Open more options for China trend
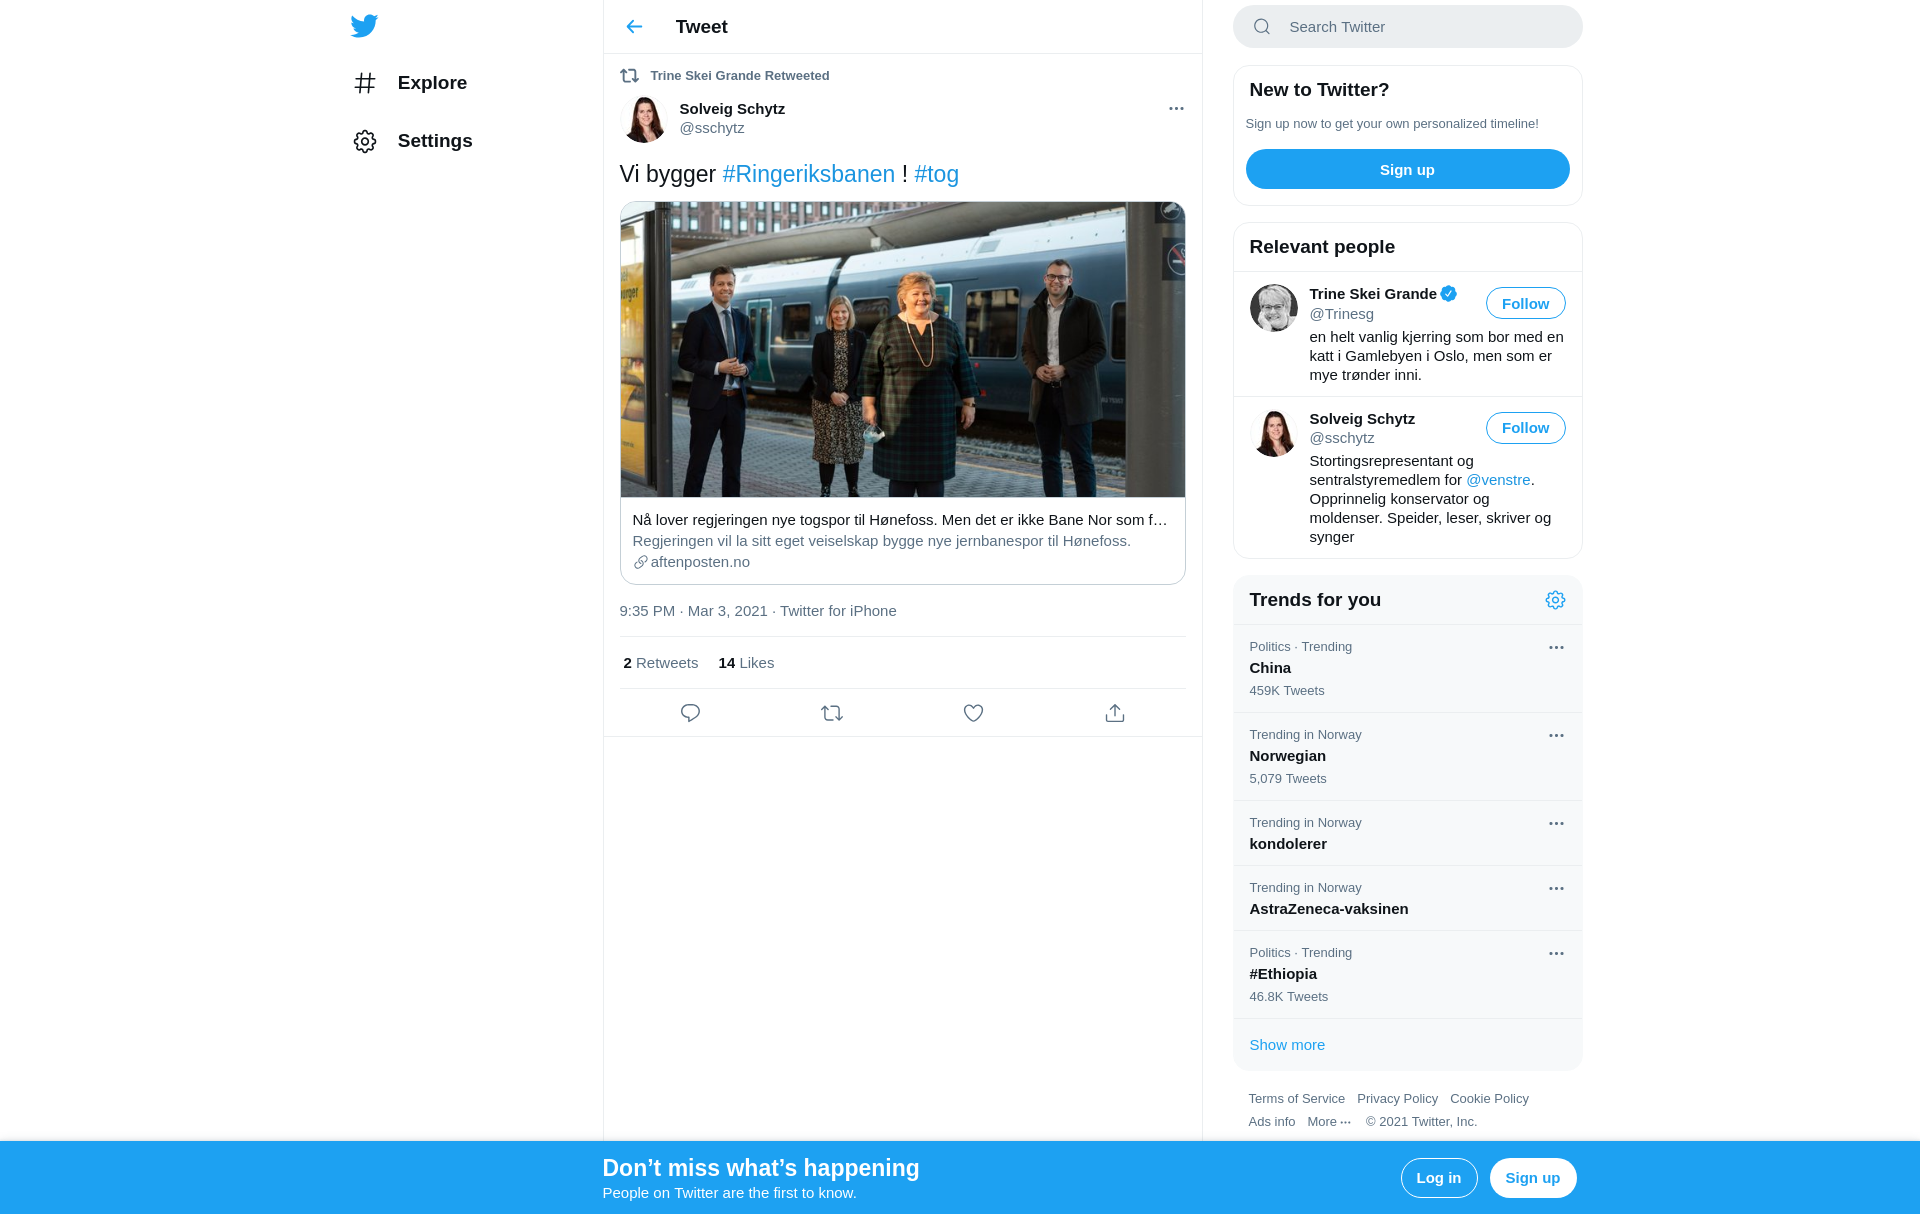1920x1214 pixels. coord(1556,647)
